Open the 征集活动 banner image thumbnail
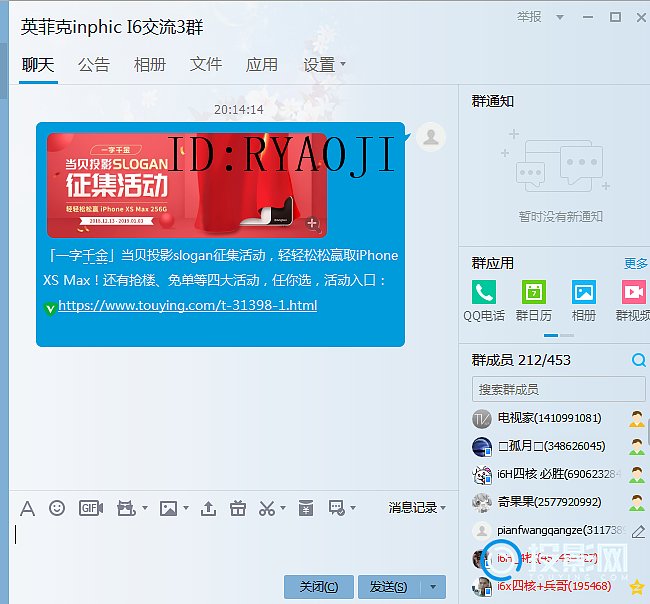Viewport: 650px width, 604px height. point(187,185)
